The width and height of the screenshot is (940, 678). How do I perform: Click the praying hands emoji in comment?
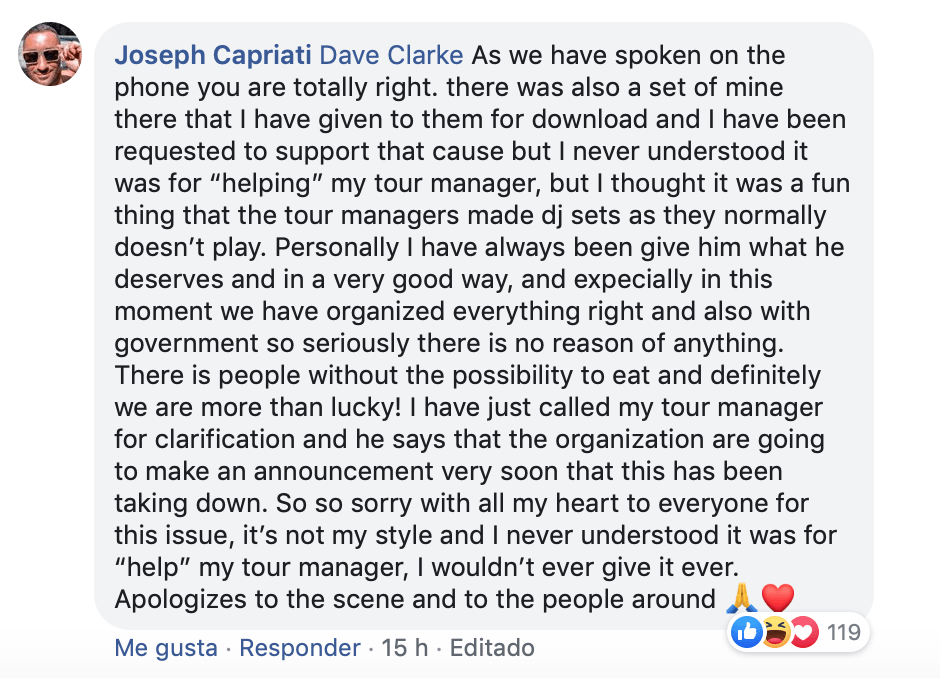pos(740,599)
